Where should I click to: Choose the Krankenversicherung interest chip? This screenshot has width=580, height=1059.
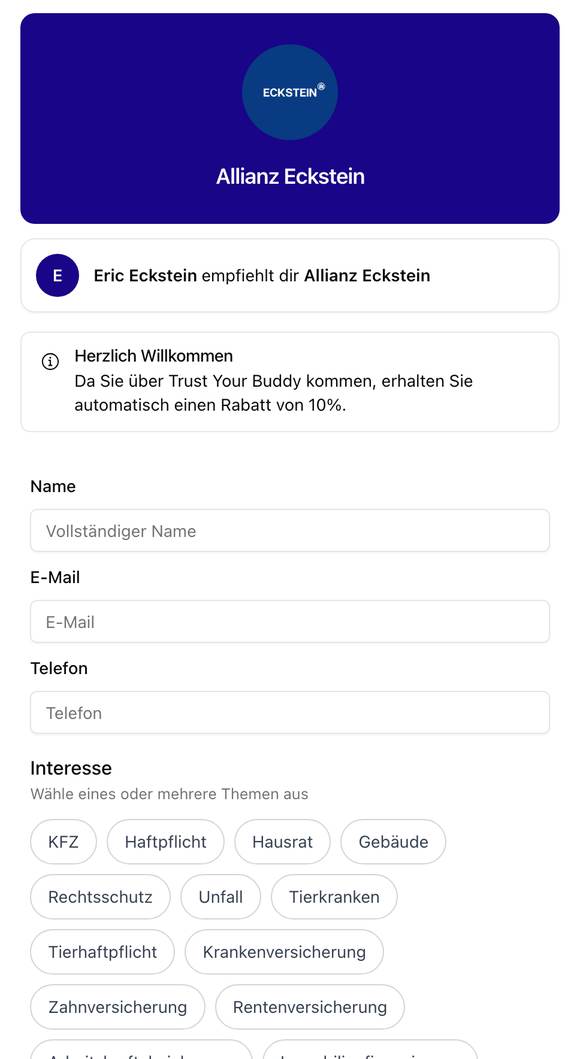(284, 952)
